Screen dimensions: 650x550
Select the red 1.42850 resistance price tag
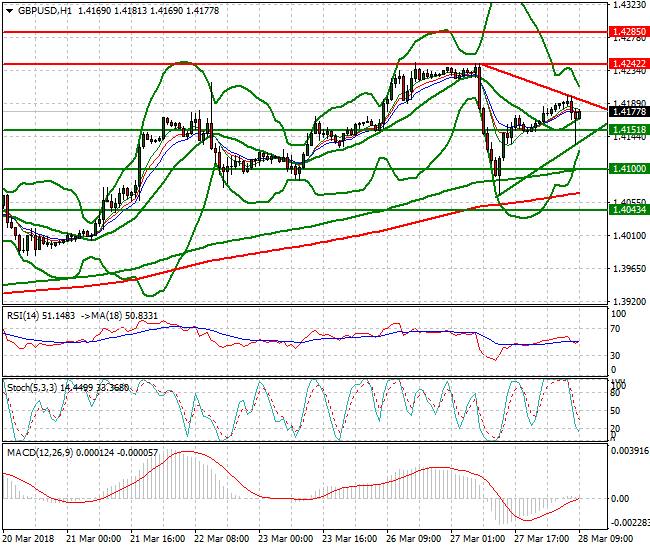pyautogui.click(x=628, y=32)
